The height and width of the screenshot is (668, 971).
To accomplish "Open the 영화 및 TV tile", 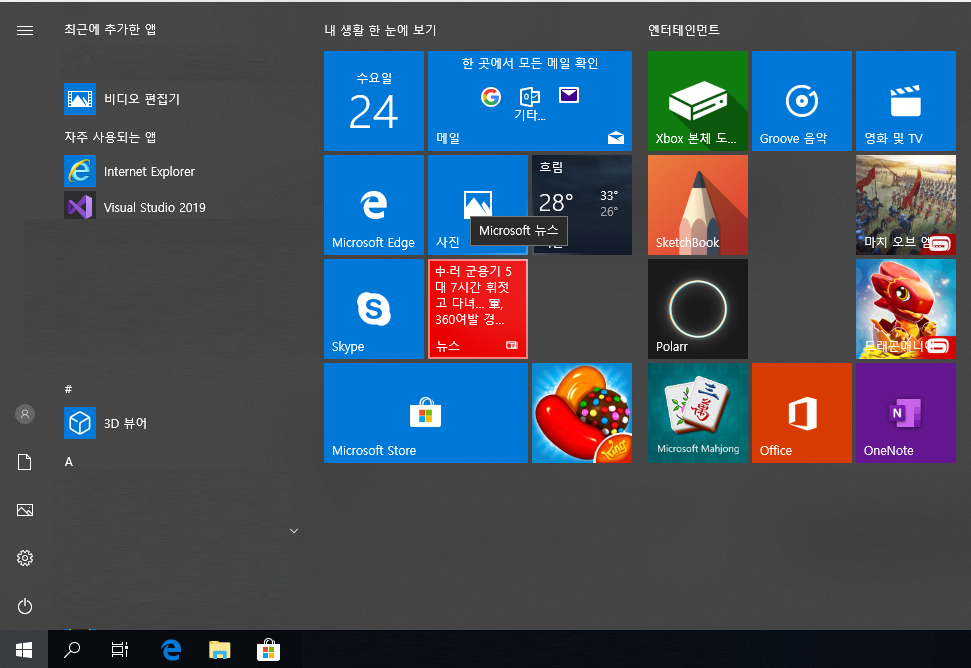I will tap(906, 101).
